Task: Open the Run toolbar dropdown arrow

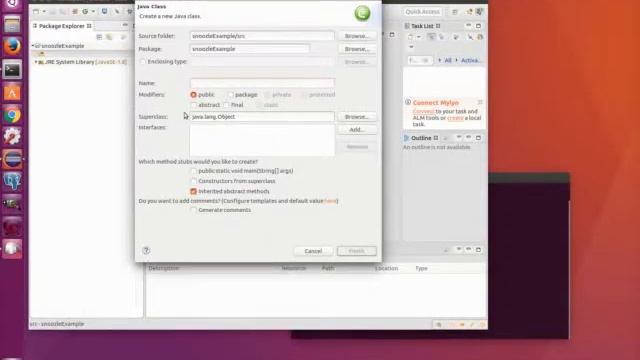Action: (x=93, y=11)
